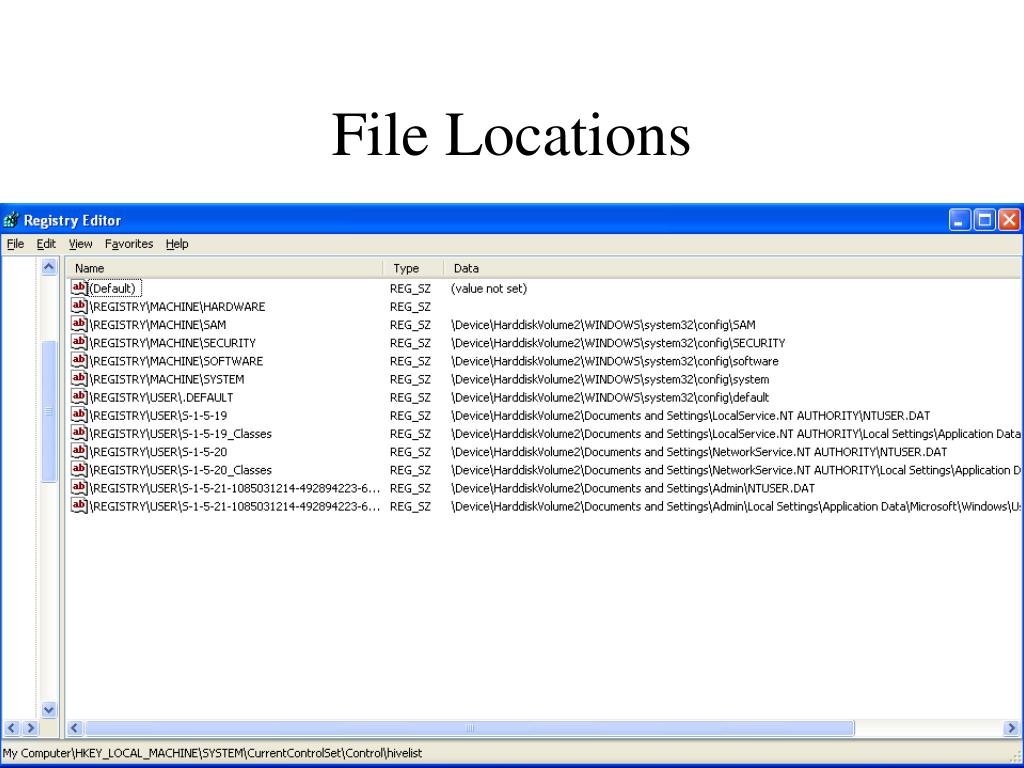
Task: Click string icon for \REGISTRY\MACHINE\SYSTEM
Action: [x=79, y=379]
